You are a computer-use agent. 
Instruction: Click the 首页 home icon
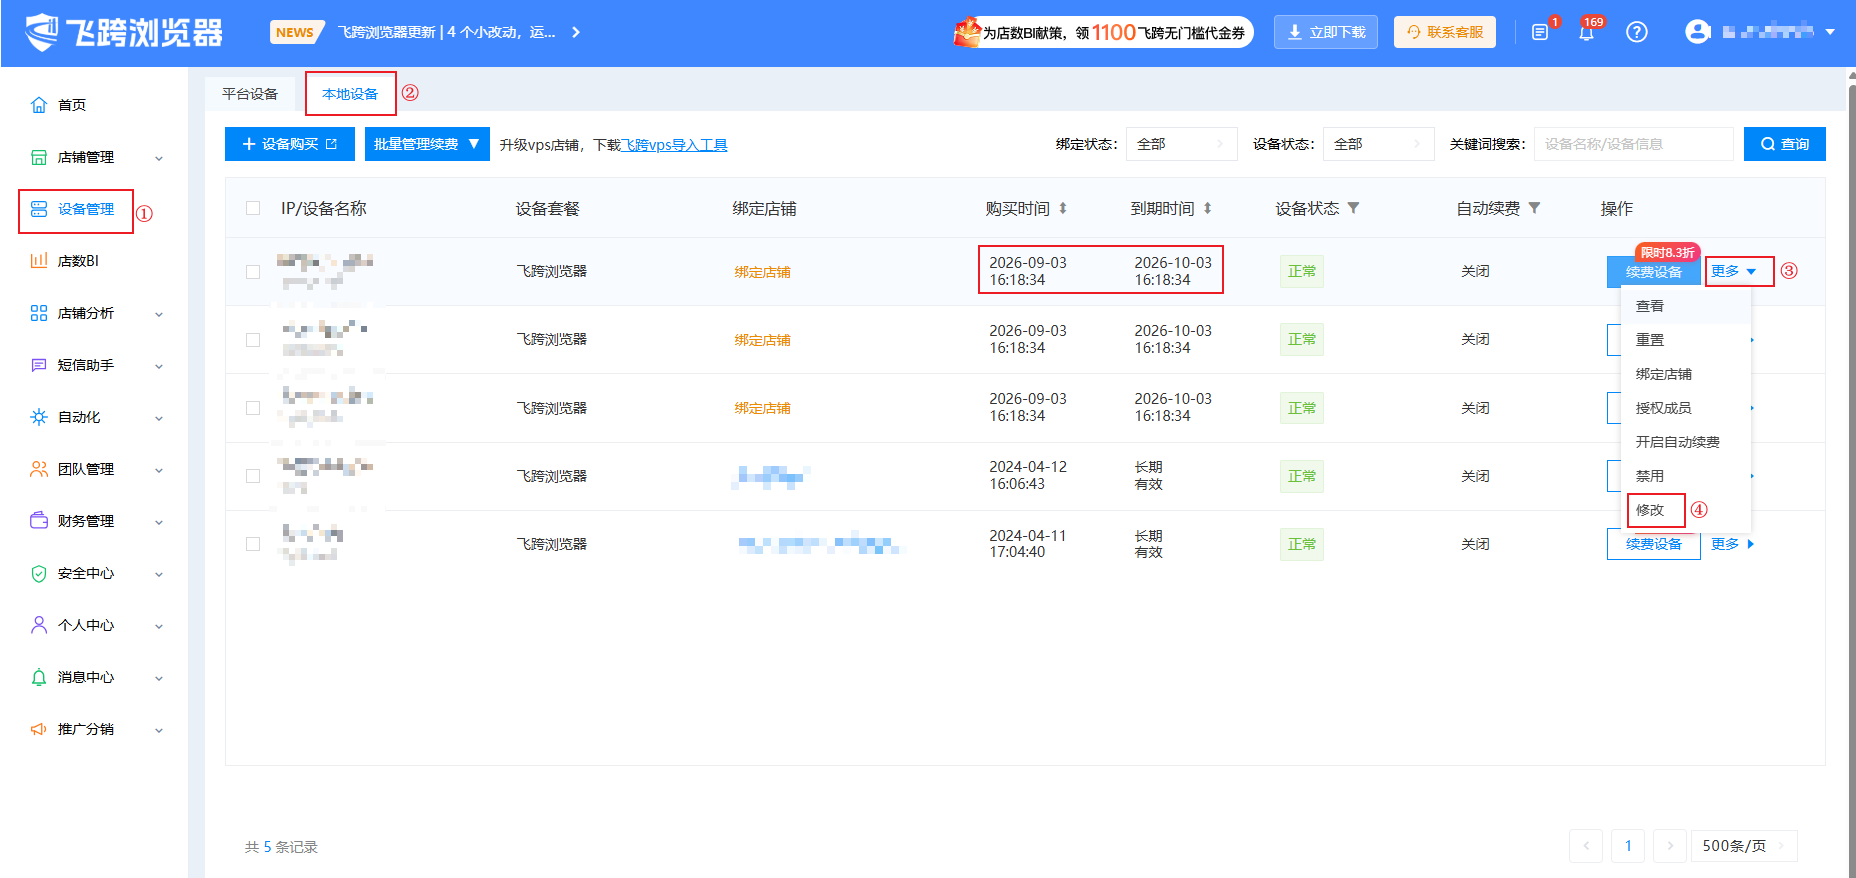tap(39, 105)
